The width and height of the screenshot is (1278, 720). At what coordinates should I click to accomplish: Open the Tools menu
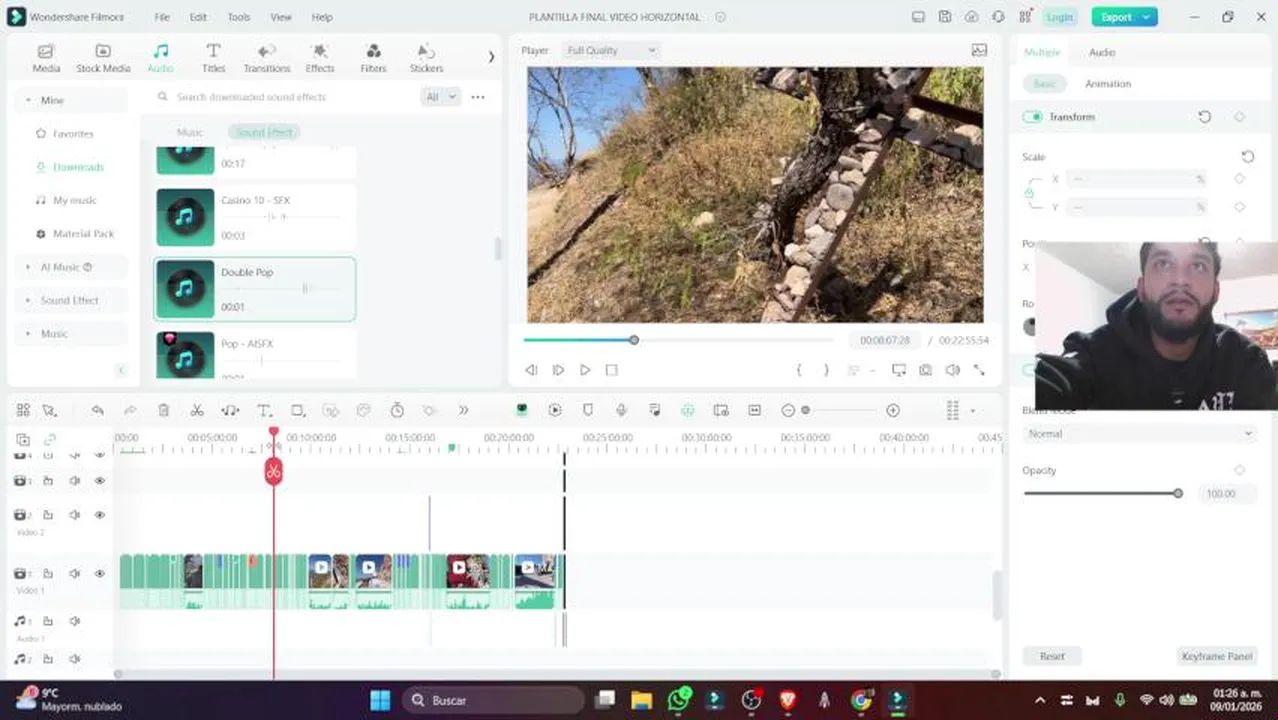[x=239, y=17]
